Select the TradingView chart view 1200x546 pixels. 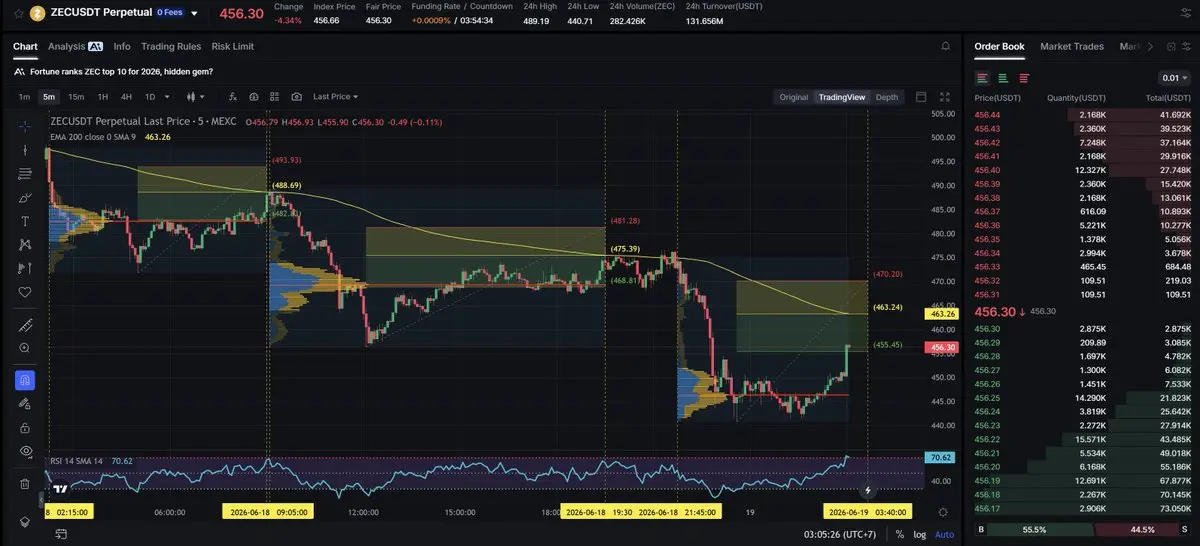[841, 97]
